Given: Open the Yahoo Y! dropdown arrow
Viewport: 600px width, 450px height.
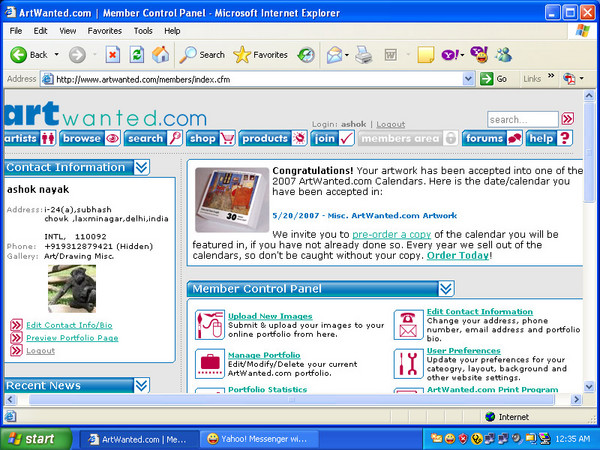Looking at the screenshot, I should pyautogui.click(x=462, y=55).
